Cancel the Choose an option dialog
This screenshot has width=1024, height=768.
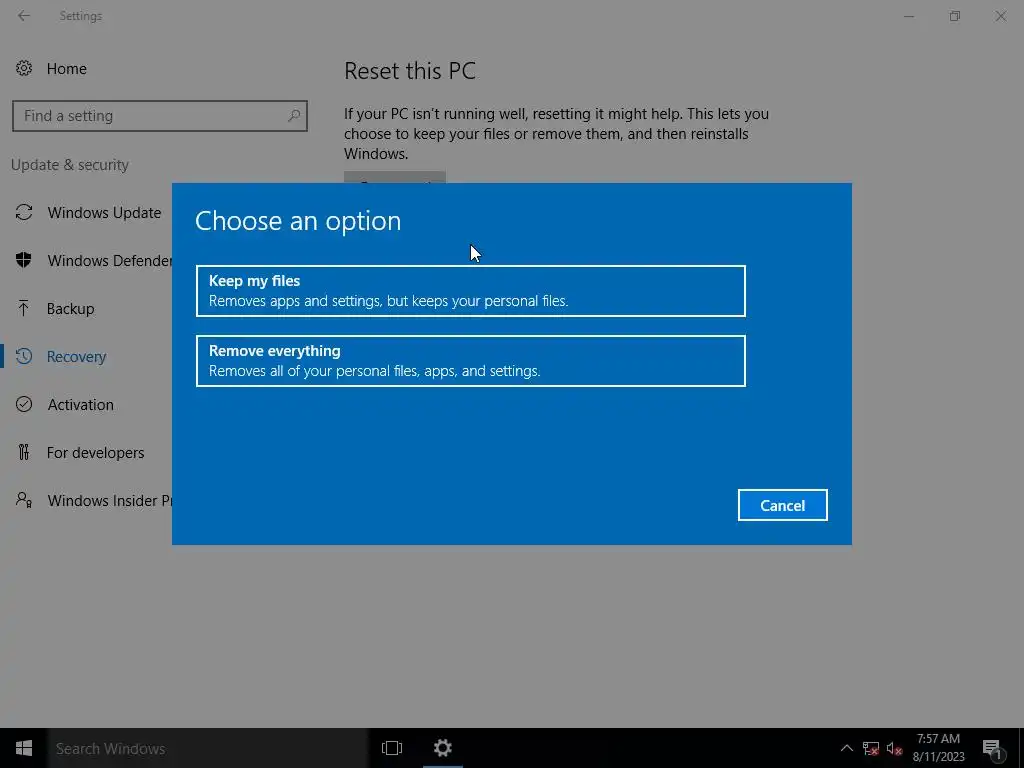coord(782,505)
